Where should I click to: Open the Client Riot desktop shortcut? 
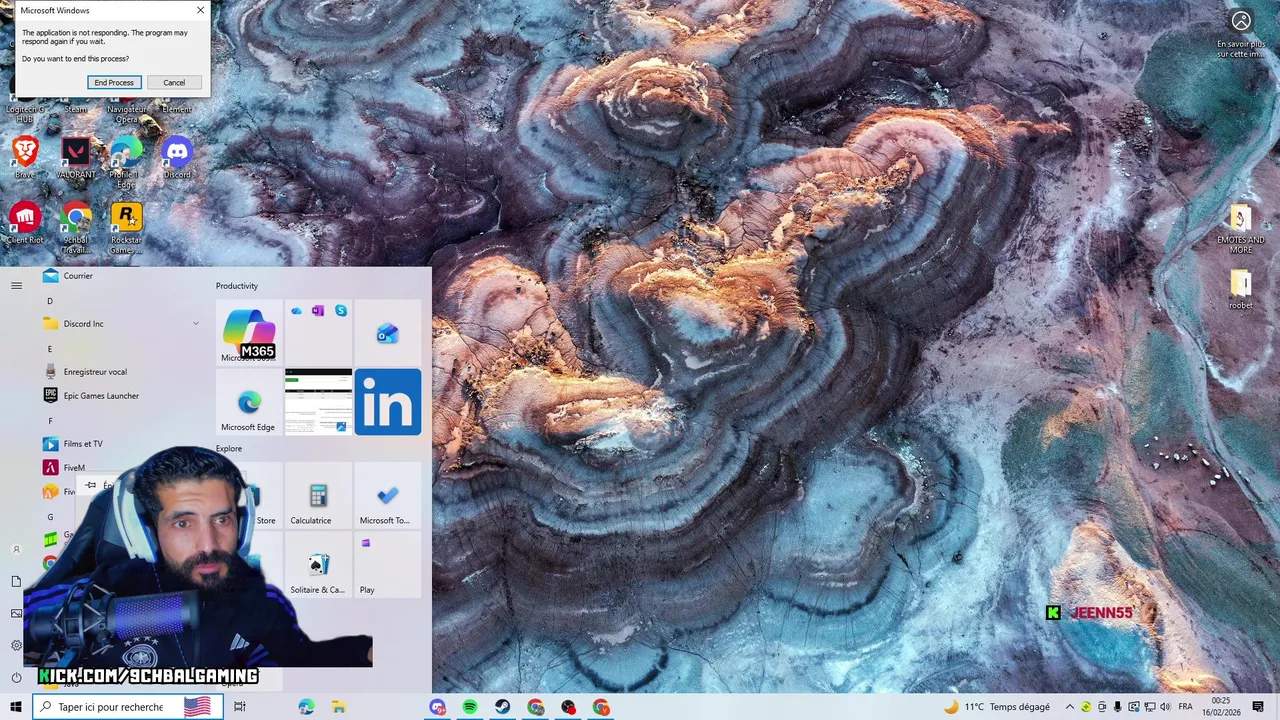tap(25, 223)
